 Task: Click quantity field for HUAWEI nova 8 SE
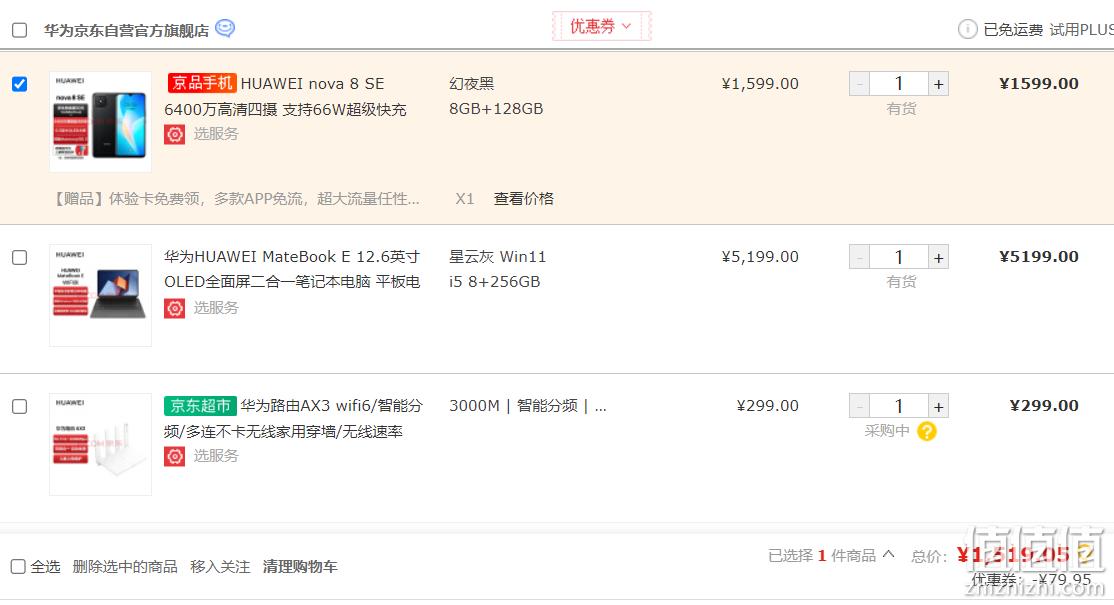pos(899,84)
